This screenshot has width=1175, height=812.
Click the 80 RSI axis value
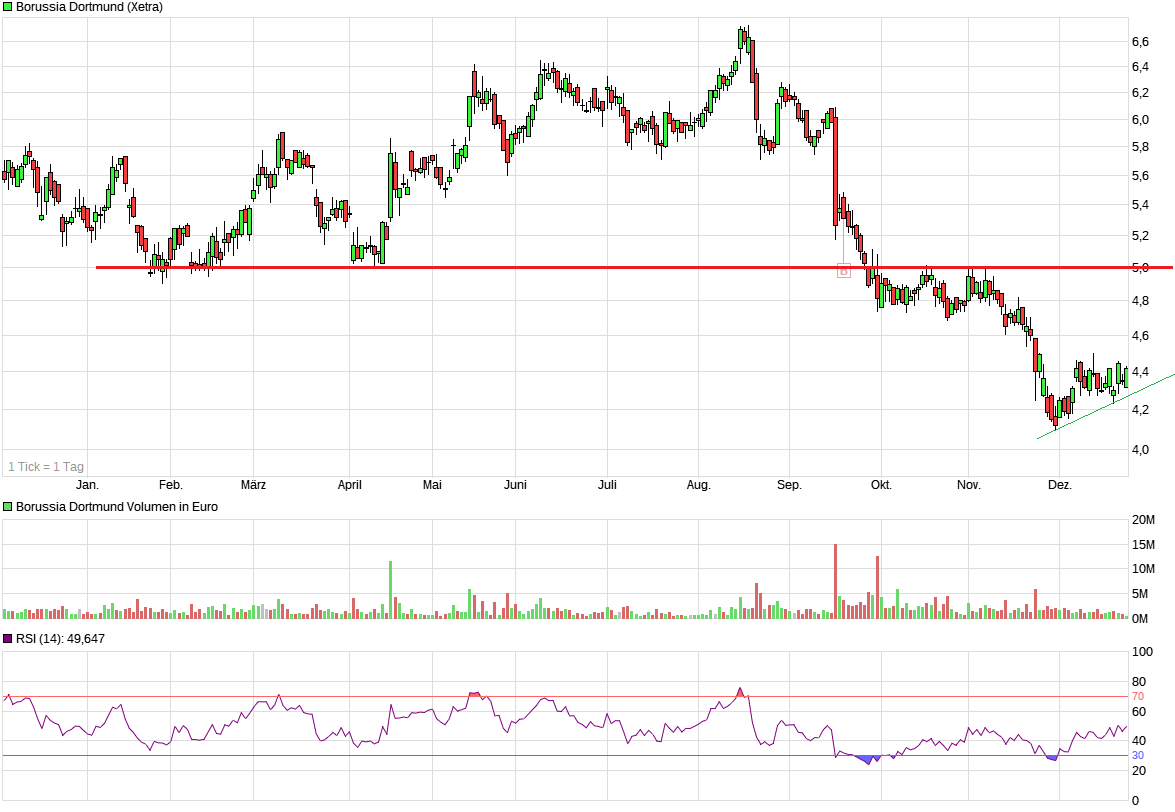tap(1139, 682)
